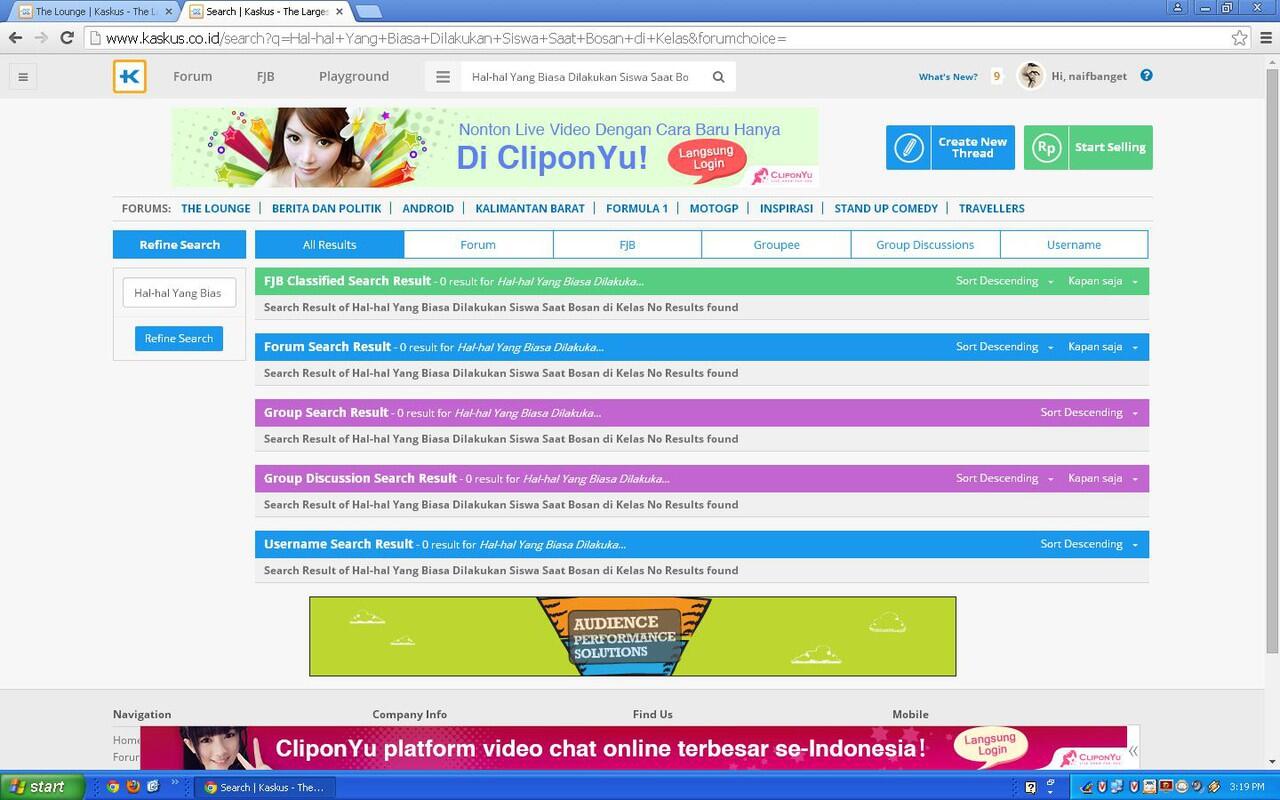Select the All Results tab

pyautogui.click(x=330, y=245)
